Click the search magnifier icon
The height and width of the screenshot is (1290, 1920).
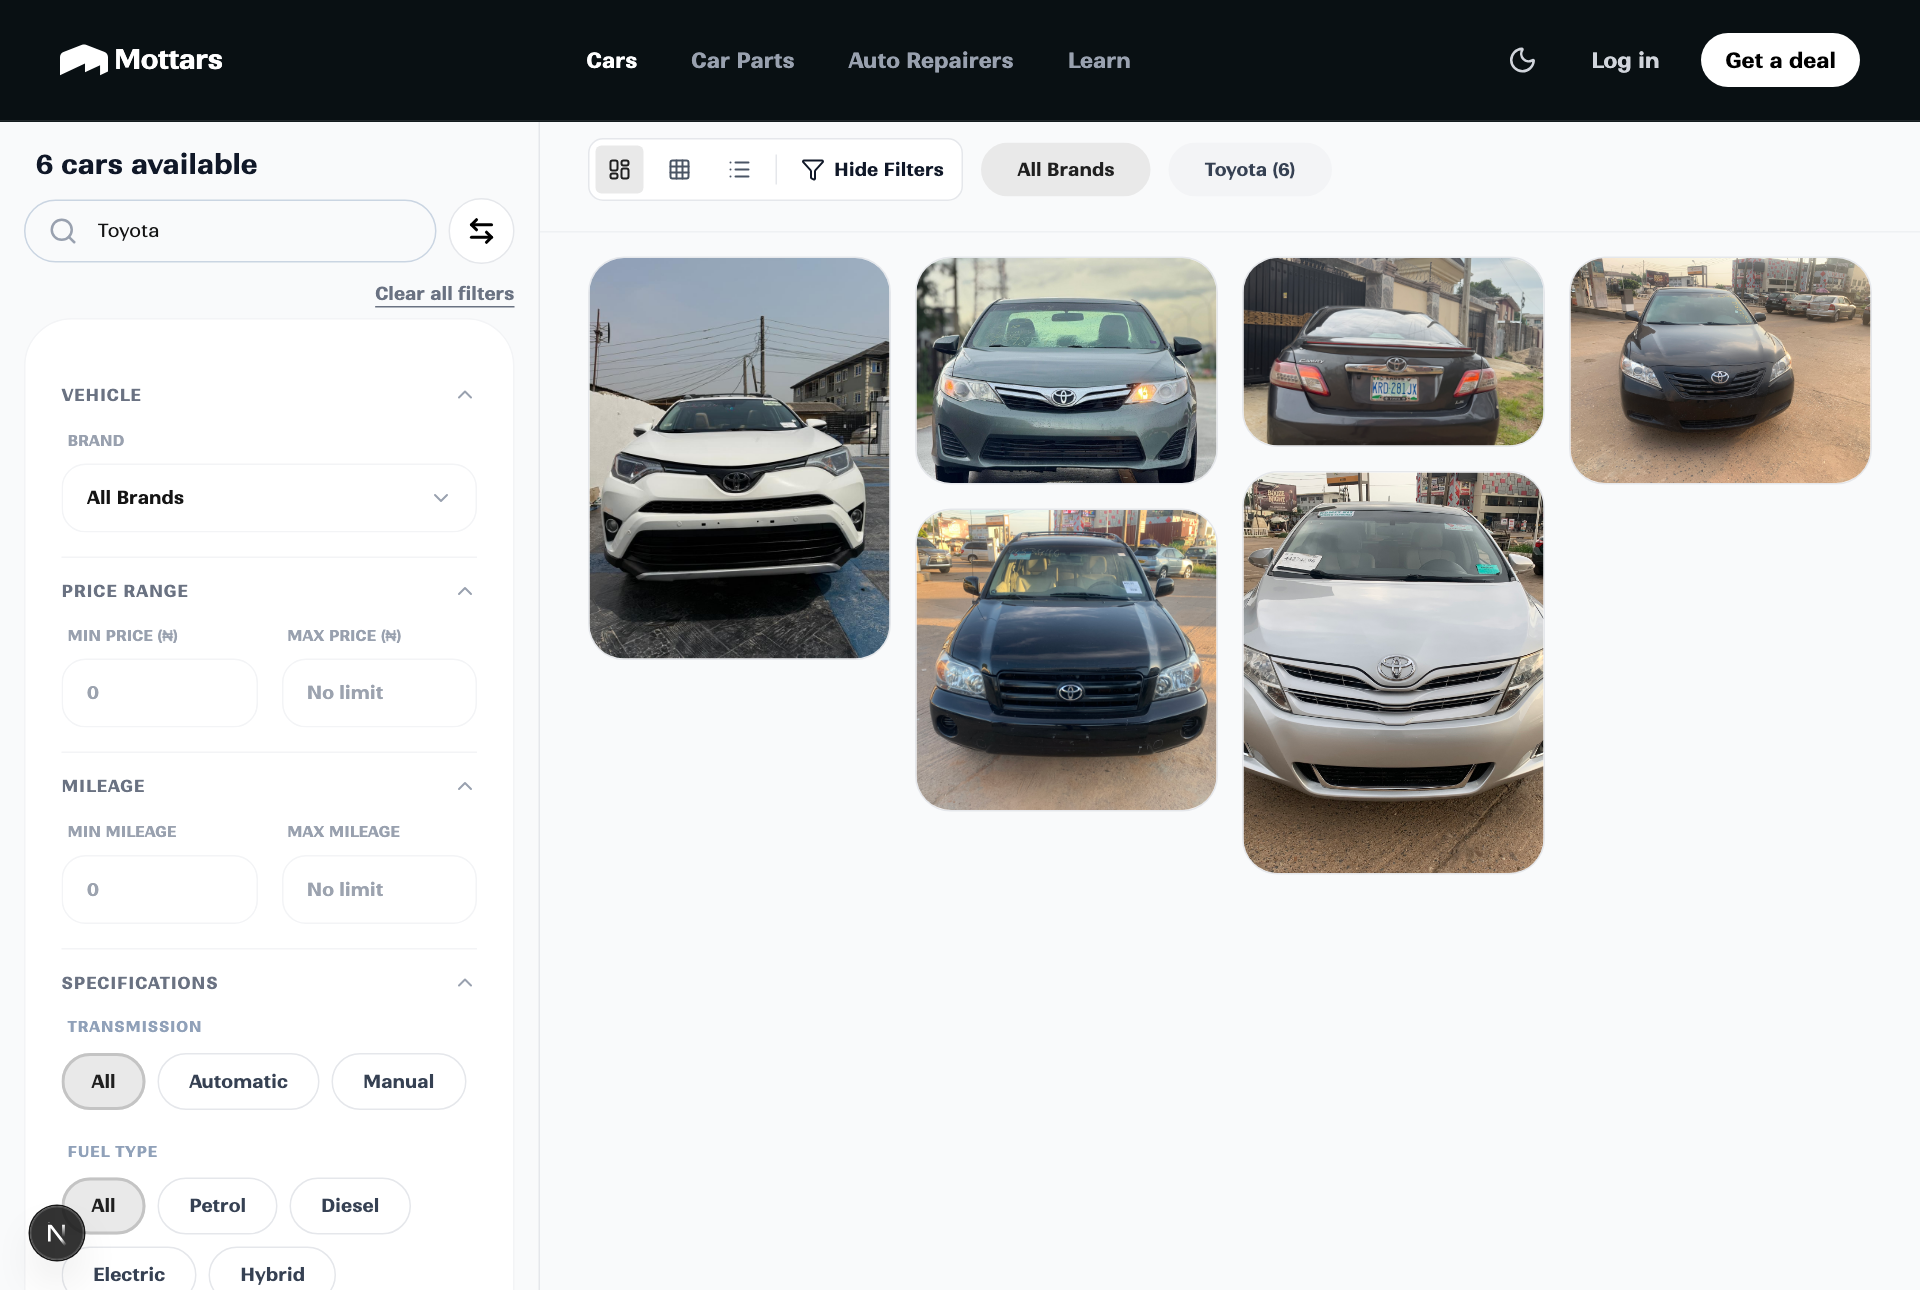[63, 231]
